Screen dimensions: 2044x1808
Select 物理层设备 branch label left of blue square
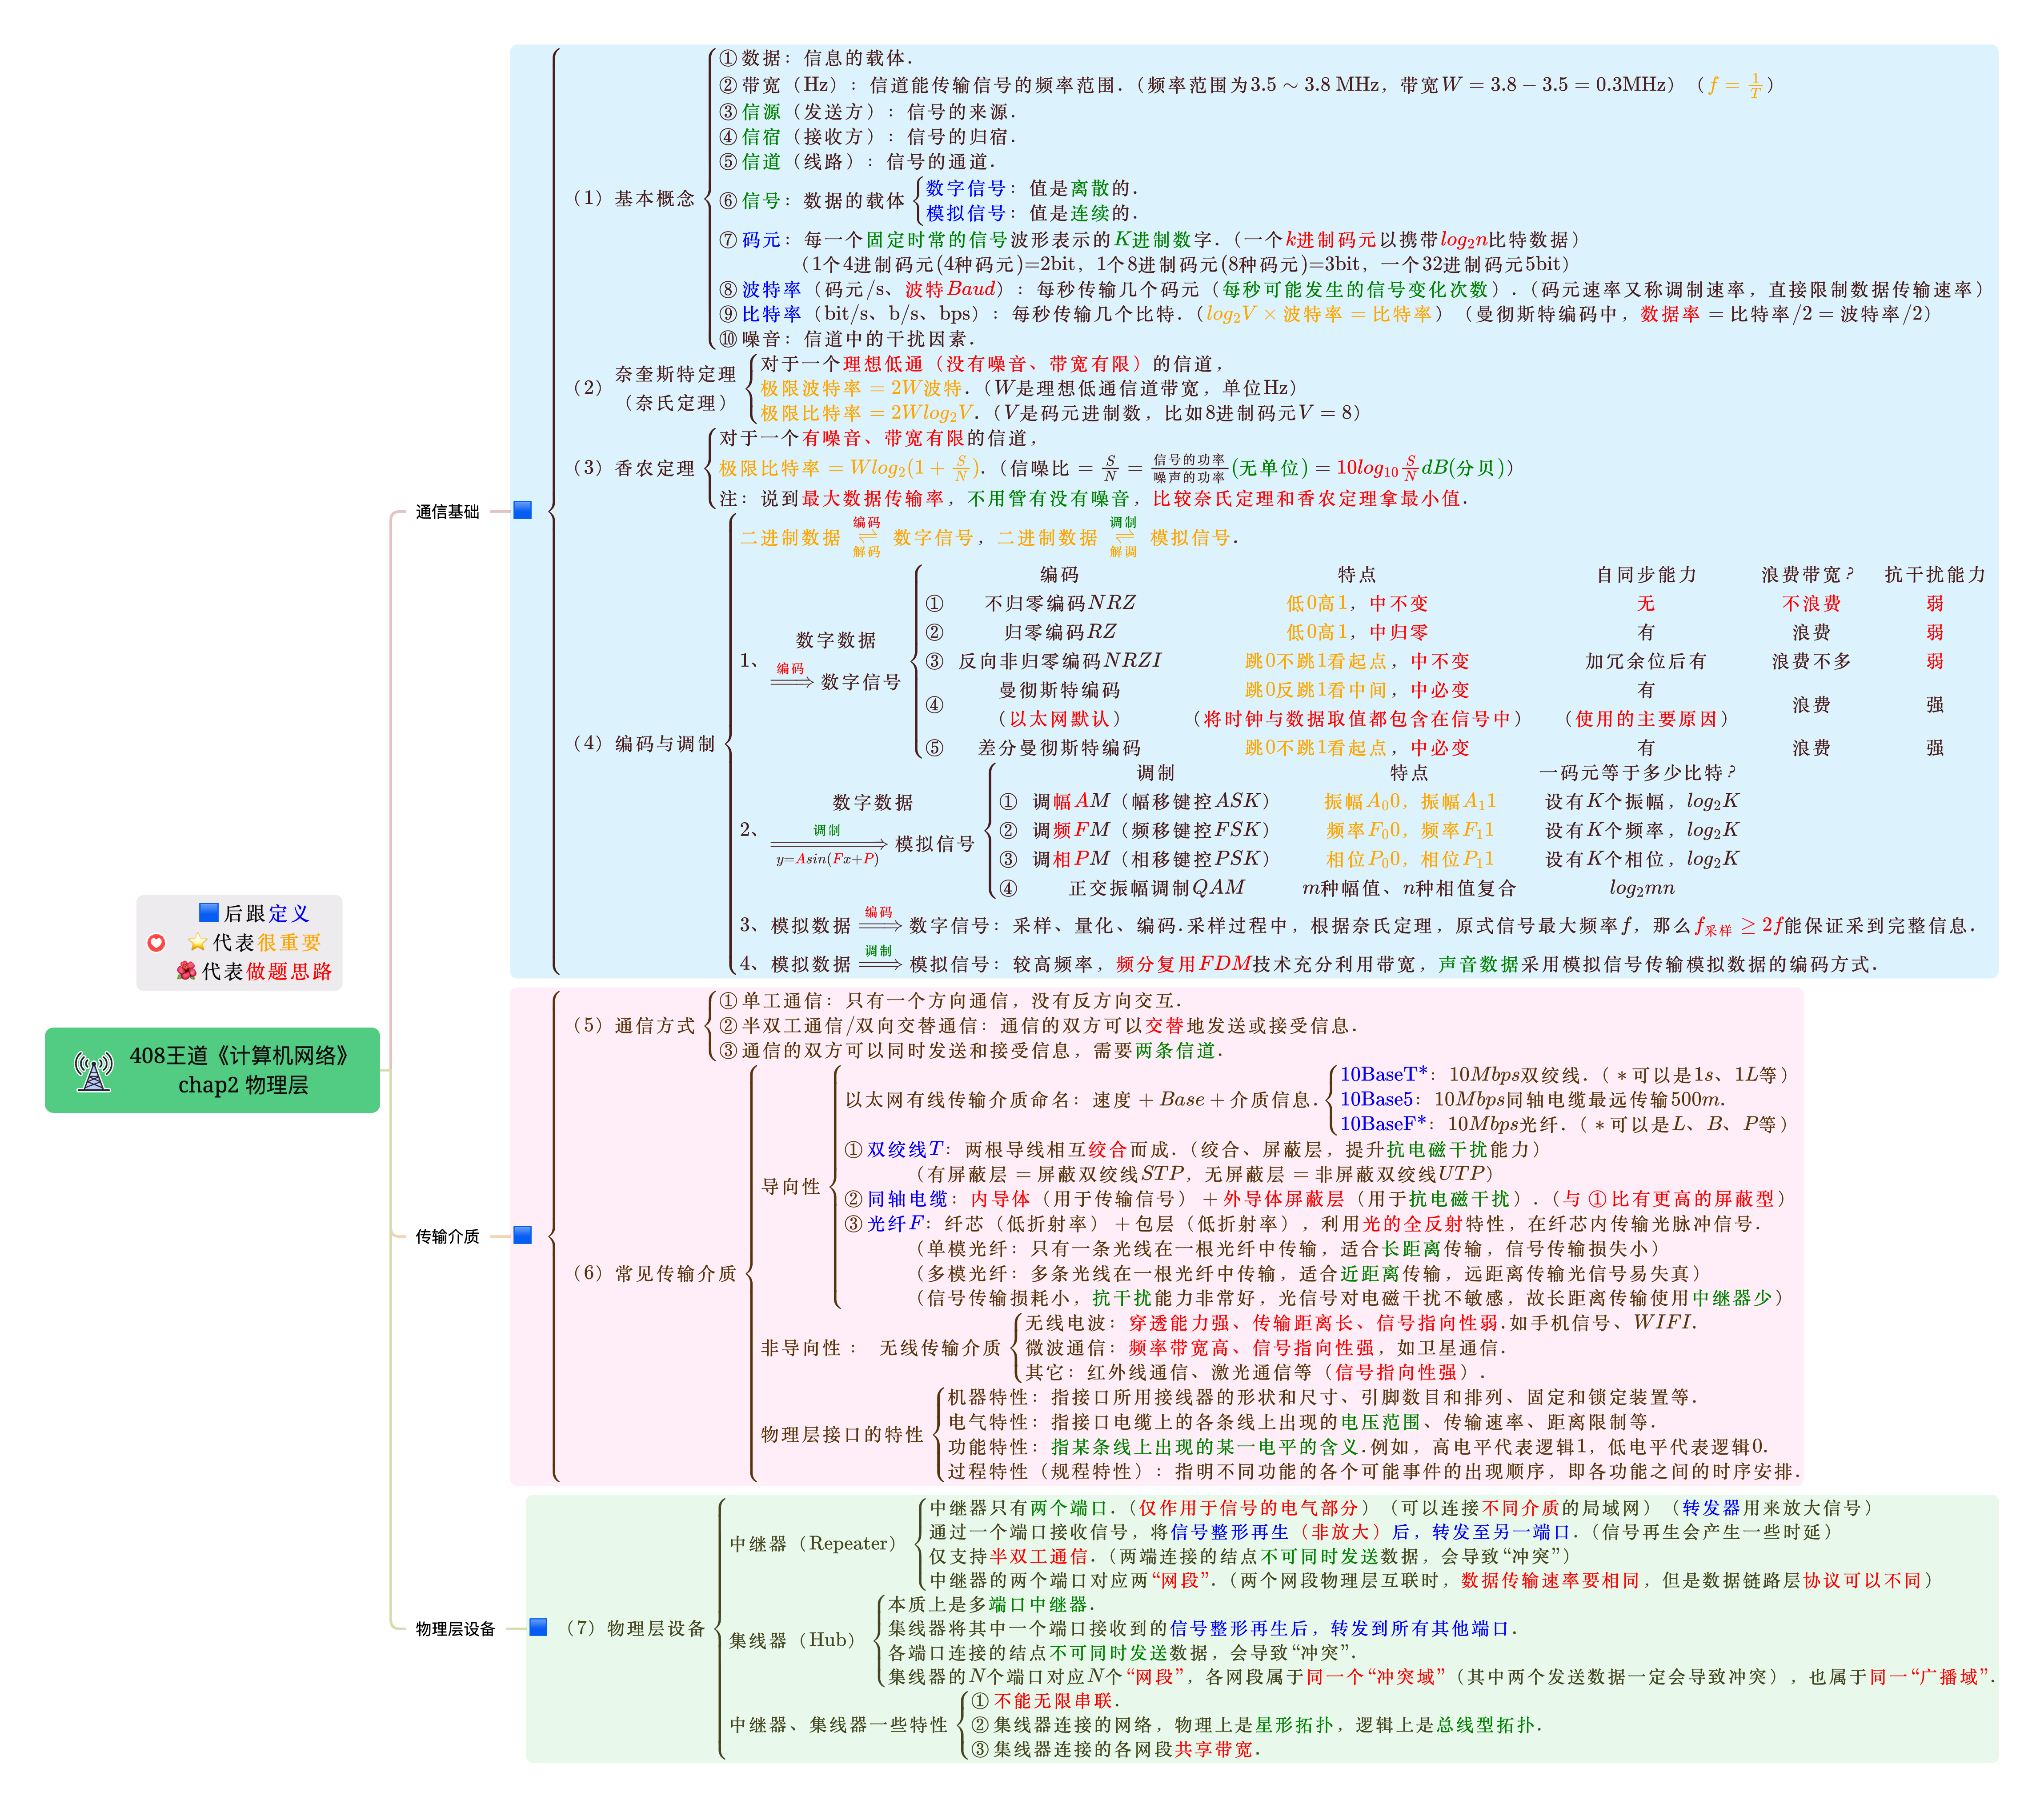tap(455, 1629)
